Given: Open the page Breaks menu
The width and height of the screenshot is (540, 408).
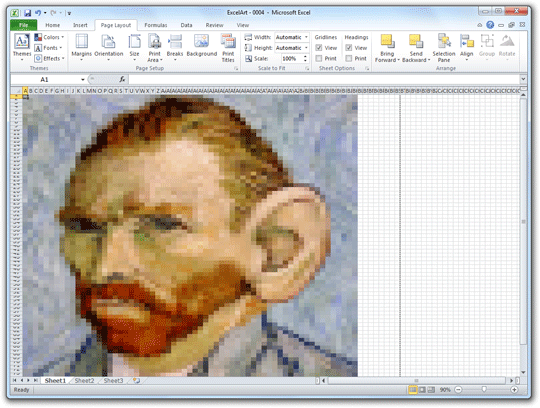Looking at the screenshot, I should [x=175, y=47].
